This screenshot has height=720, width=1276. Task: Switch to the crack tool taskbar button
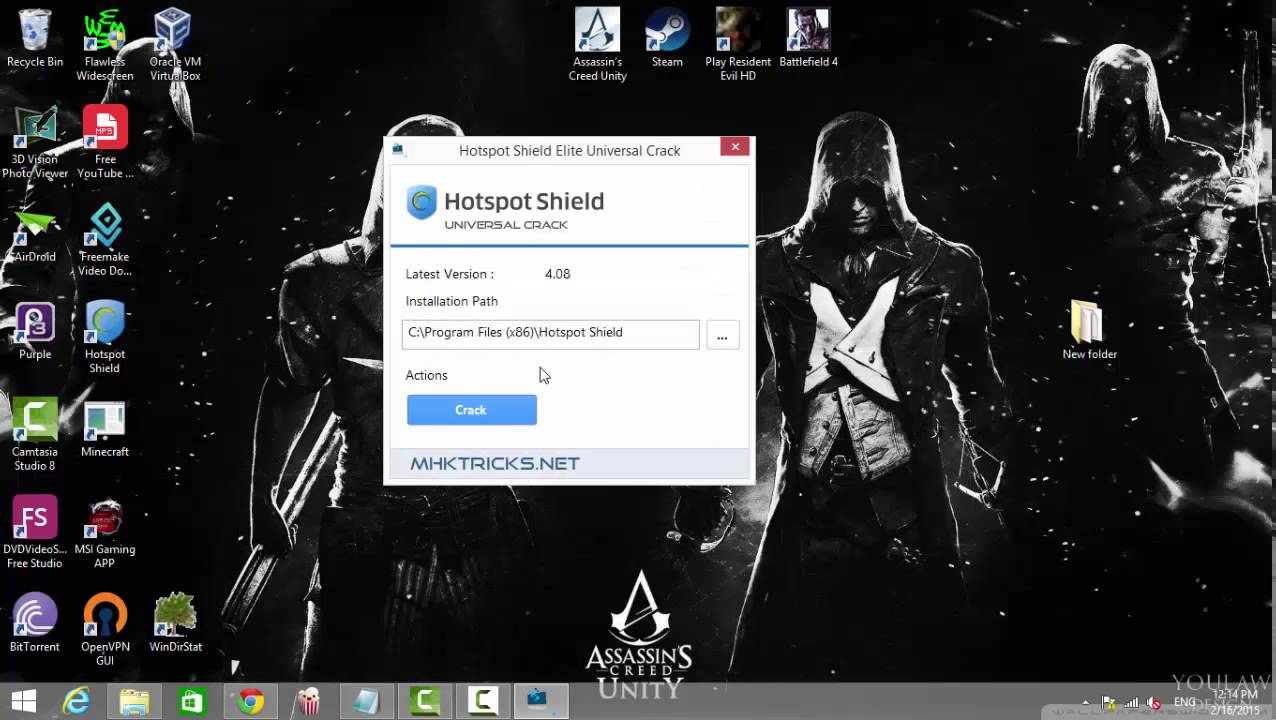tap(540, 702)
